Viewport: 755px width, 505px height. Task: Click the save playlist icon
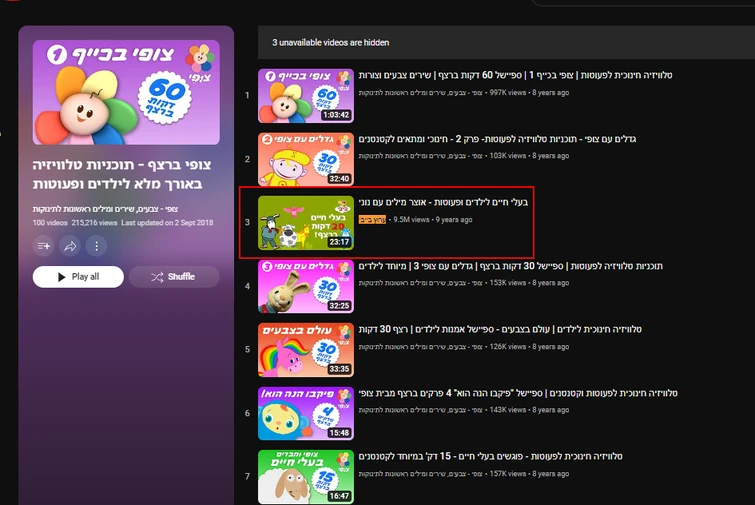(43, 246)
